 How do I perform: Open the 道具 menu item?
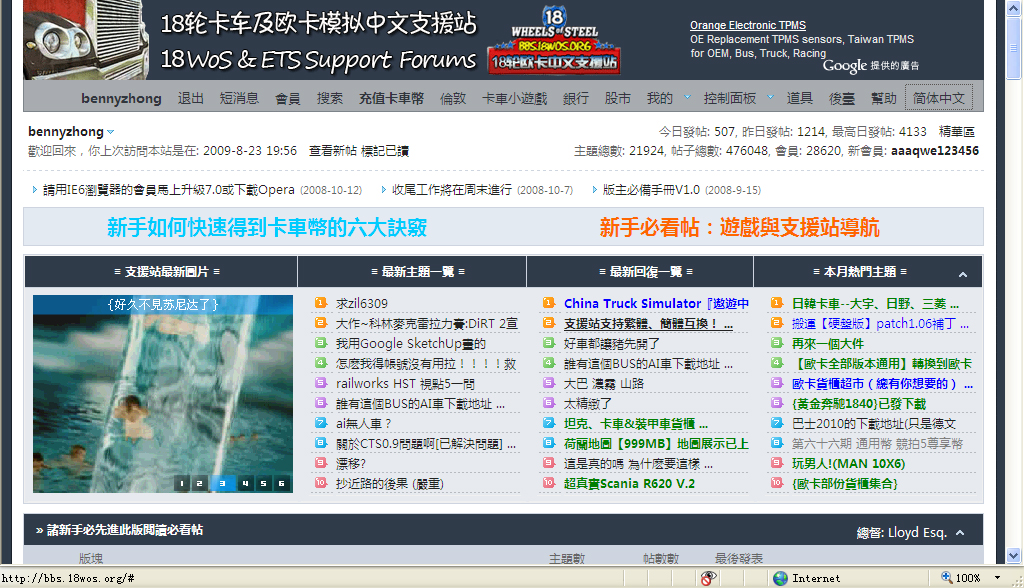tap(800, 98)
